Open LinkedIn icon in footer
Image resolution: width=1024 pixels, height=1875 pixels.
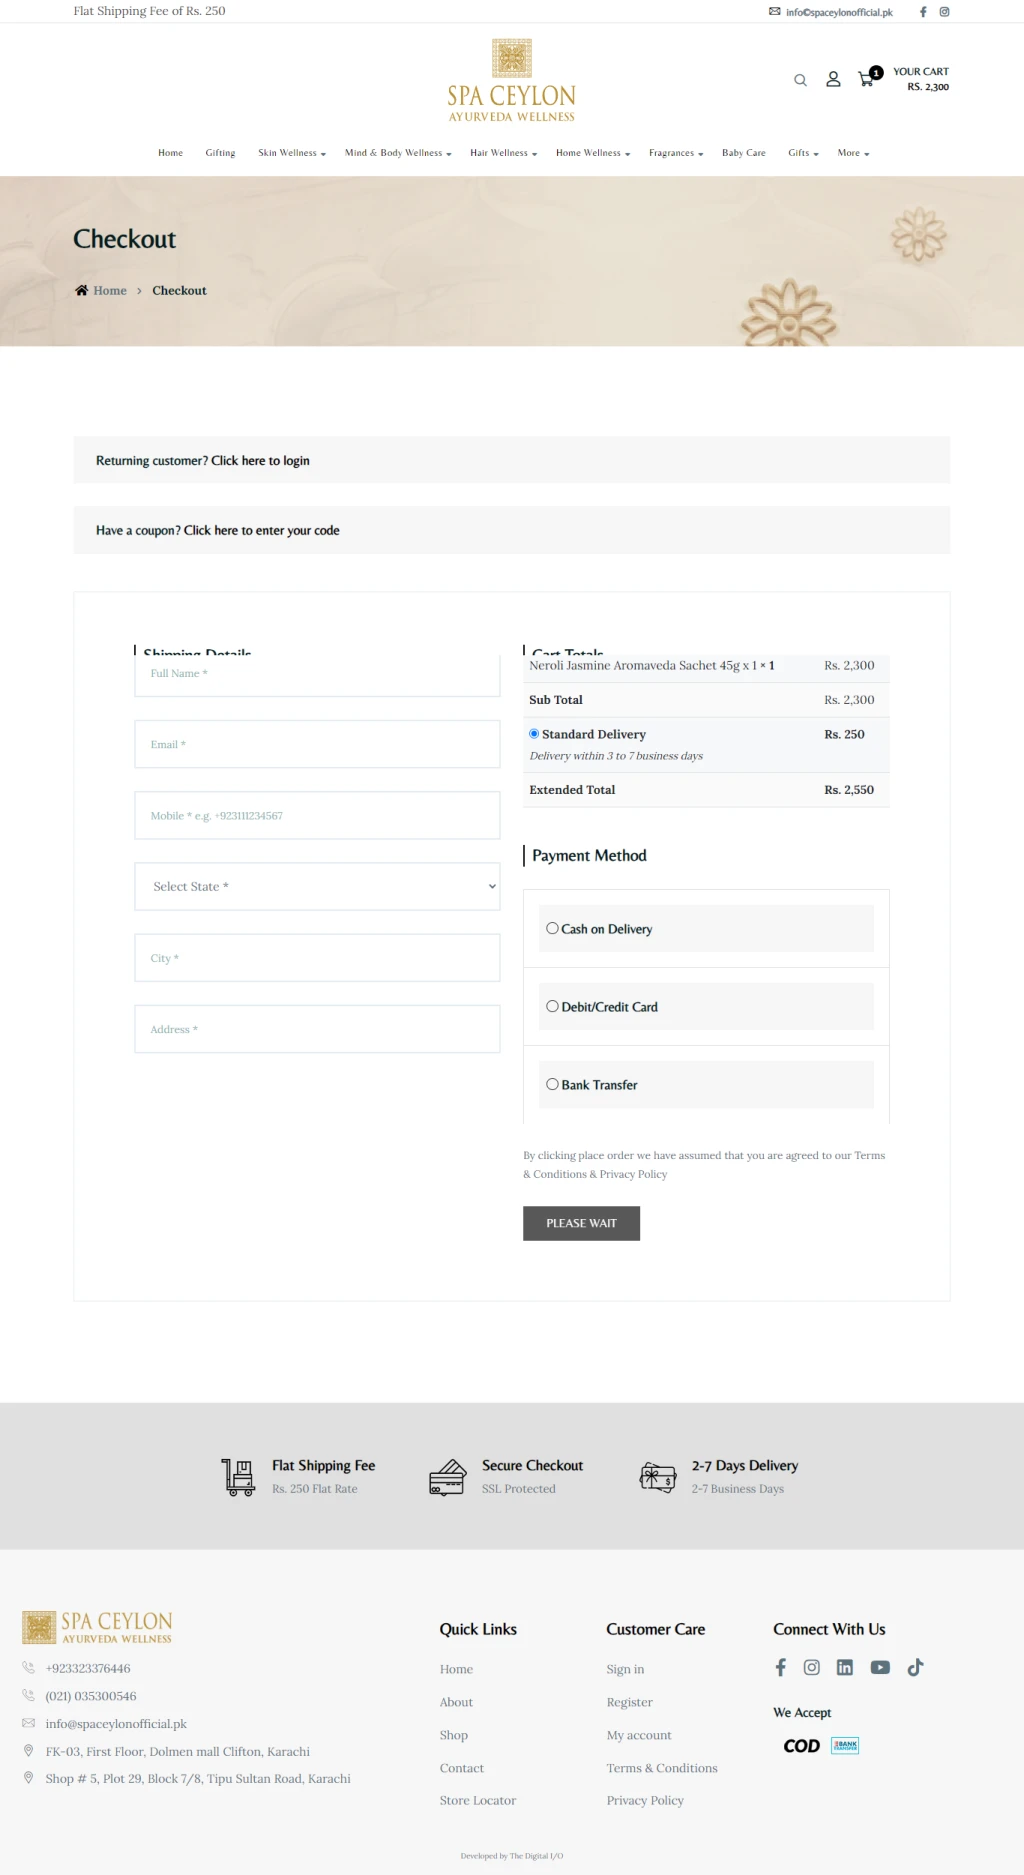(845, 1667)
